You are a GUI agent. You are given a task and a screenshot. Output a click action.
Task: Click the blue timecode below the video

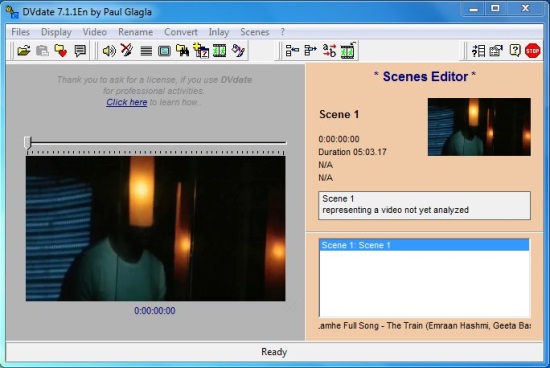(155, 310)
